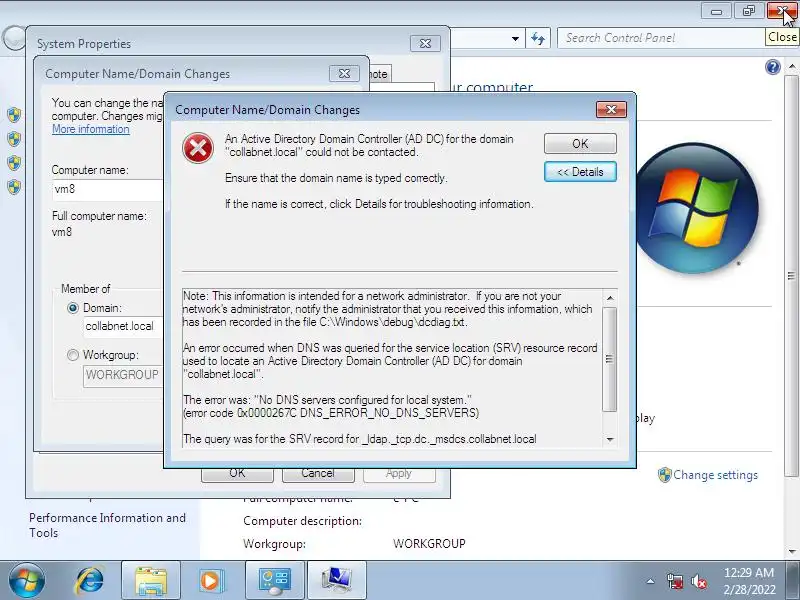This screenshot has height=600, width=800.
Task: Switch to Control Panel taskbar icon
Action: tap(275, 581)
